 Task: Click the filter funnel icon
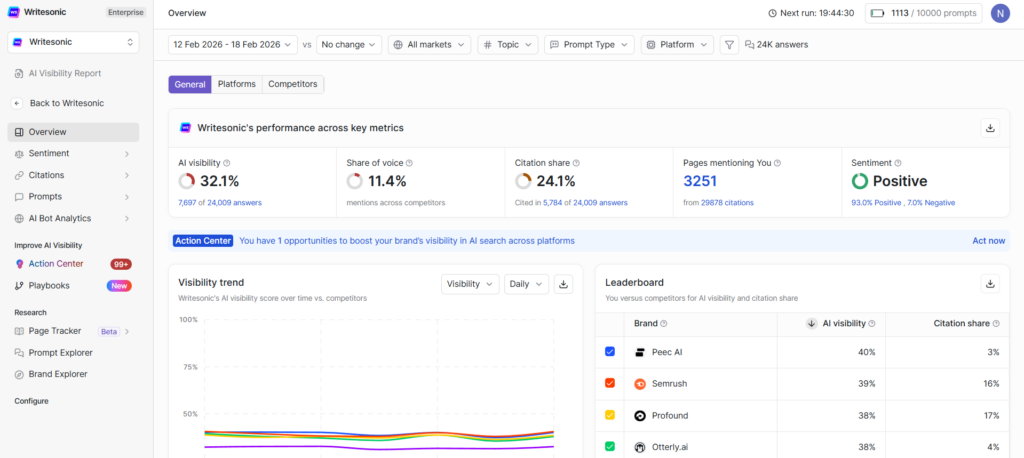(x=729, y=45)
